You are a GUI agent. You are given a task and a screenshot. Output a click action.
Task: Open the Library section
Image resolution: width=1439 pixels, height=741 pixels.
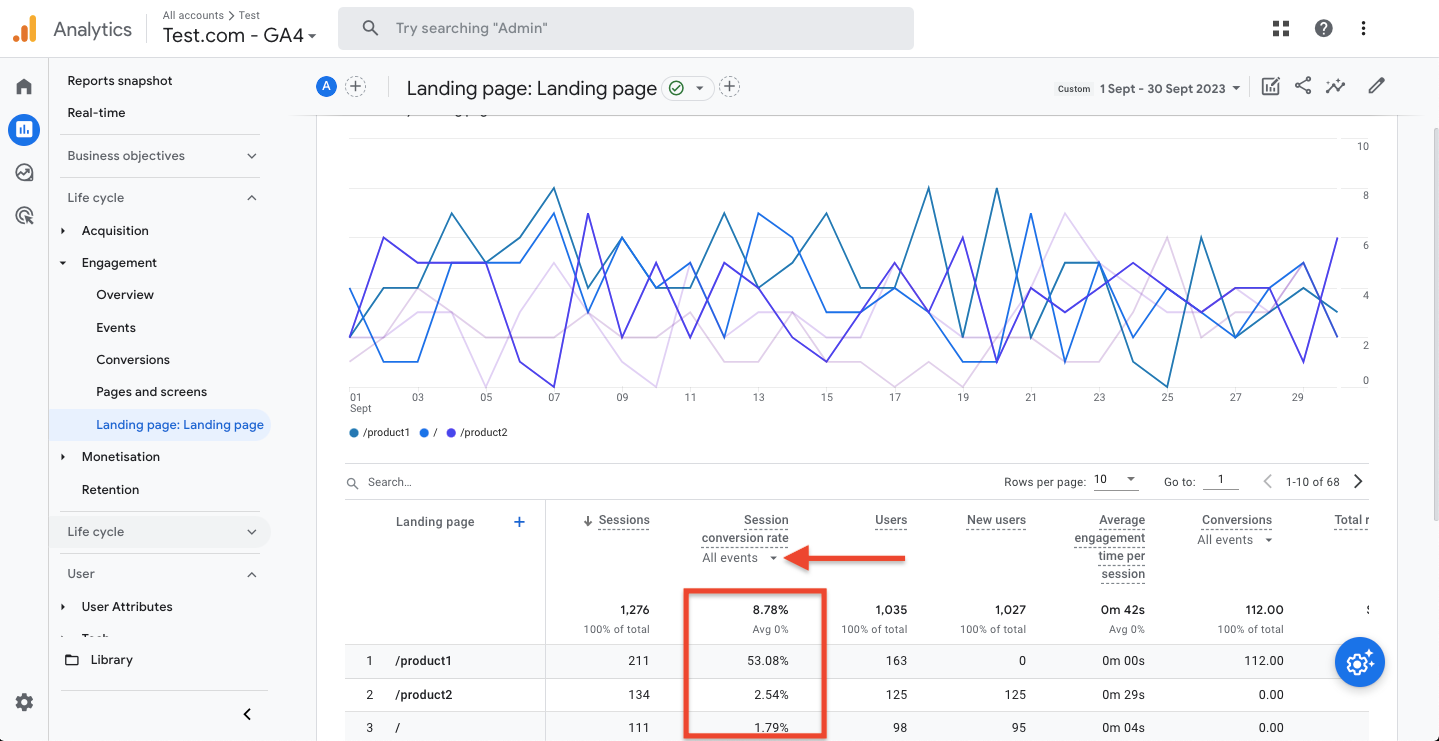[x=112, y=659]
